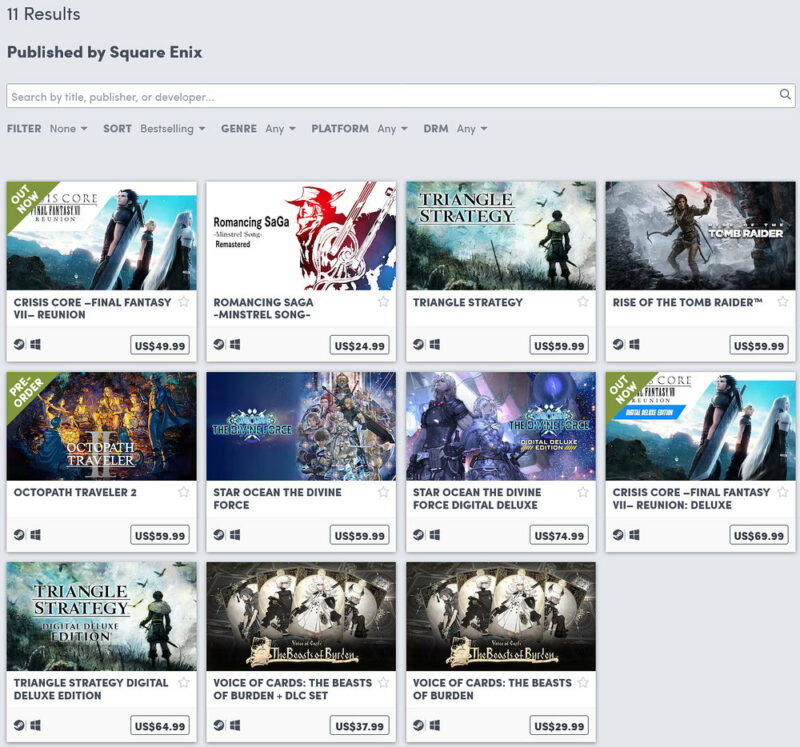Click Triangle Strategy Digital Deluxe Edition title

(x=91, y=689)
